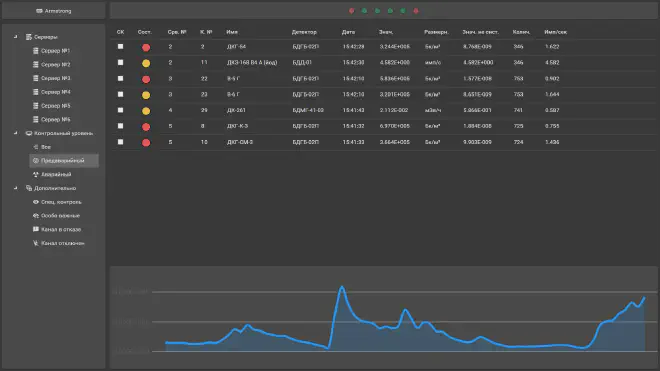The width and height of the screenshot is (660, 371).
Task: Click the СК column header
Action: pyautogui.click(x=120, y=32)
